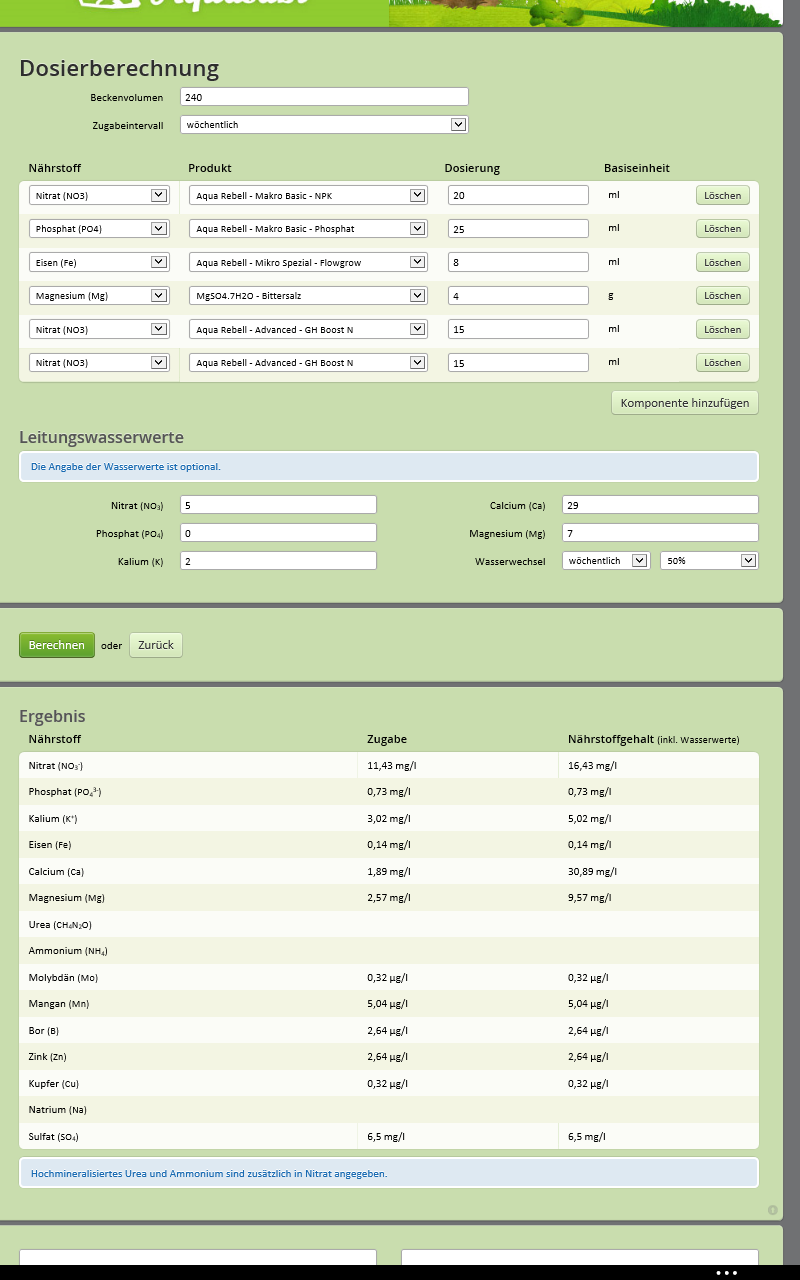Click the Nährstoffgehalt column header
This screenshot has height=1280, width=800.
(x=654, y=739)
